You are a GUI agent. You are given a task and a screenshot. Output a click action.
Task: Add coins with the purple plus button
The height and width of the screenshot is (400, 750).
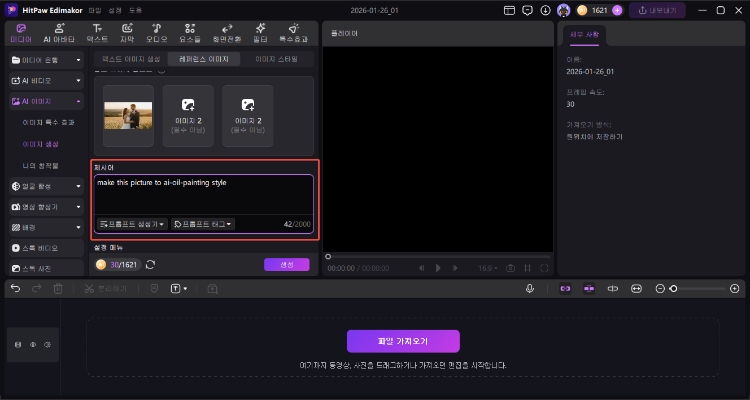point(617,10)
